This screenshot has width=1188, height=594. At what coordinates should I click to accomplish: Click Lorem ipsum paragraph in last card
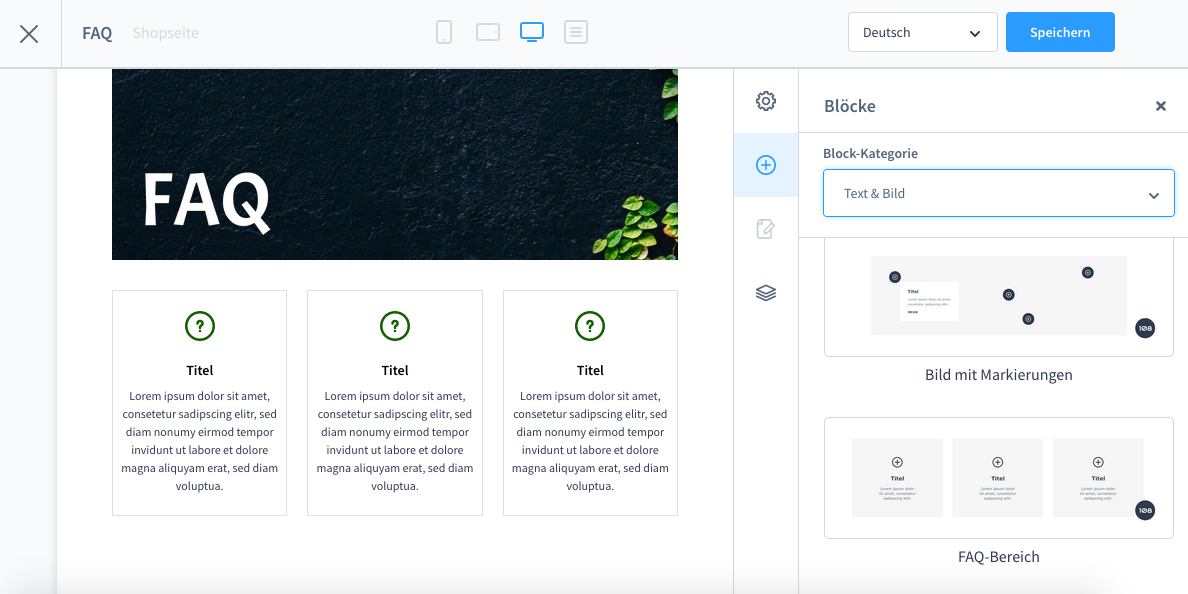tap(590, 441)
